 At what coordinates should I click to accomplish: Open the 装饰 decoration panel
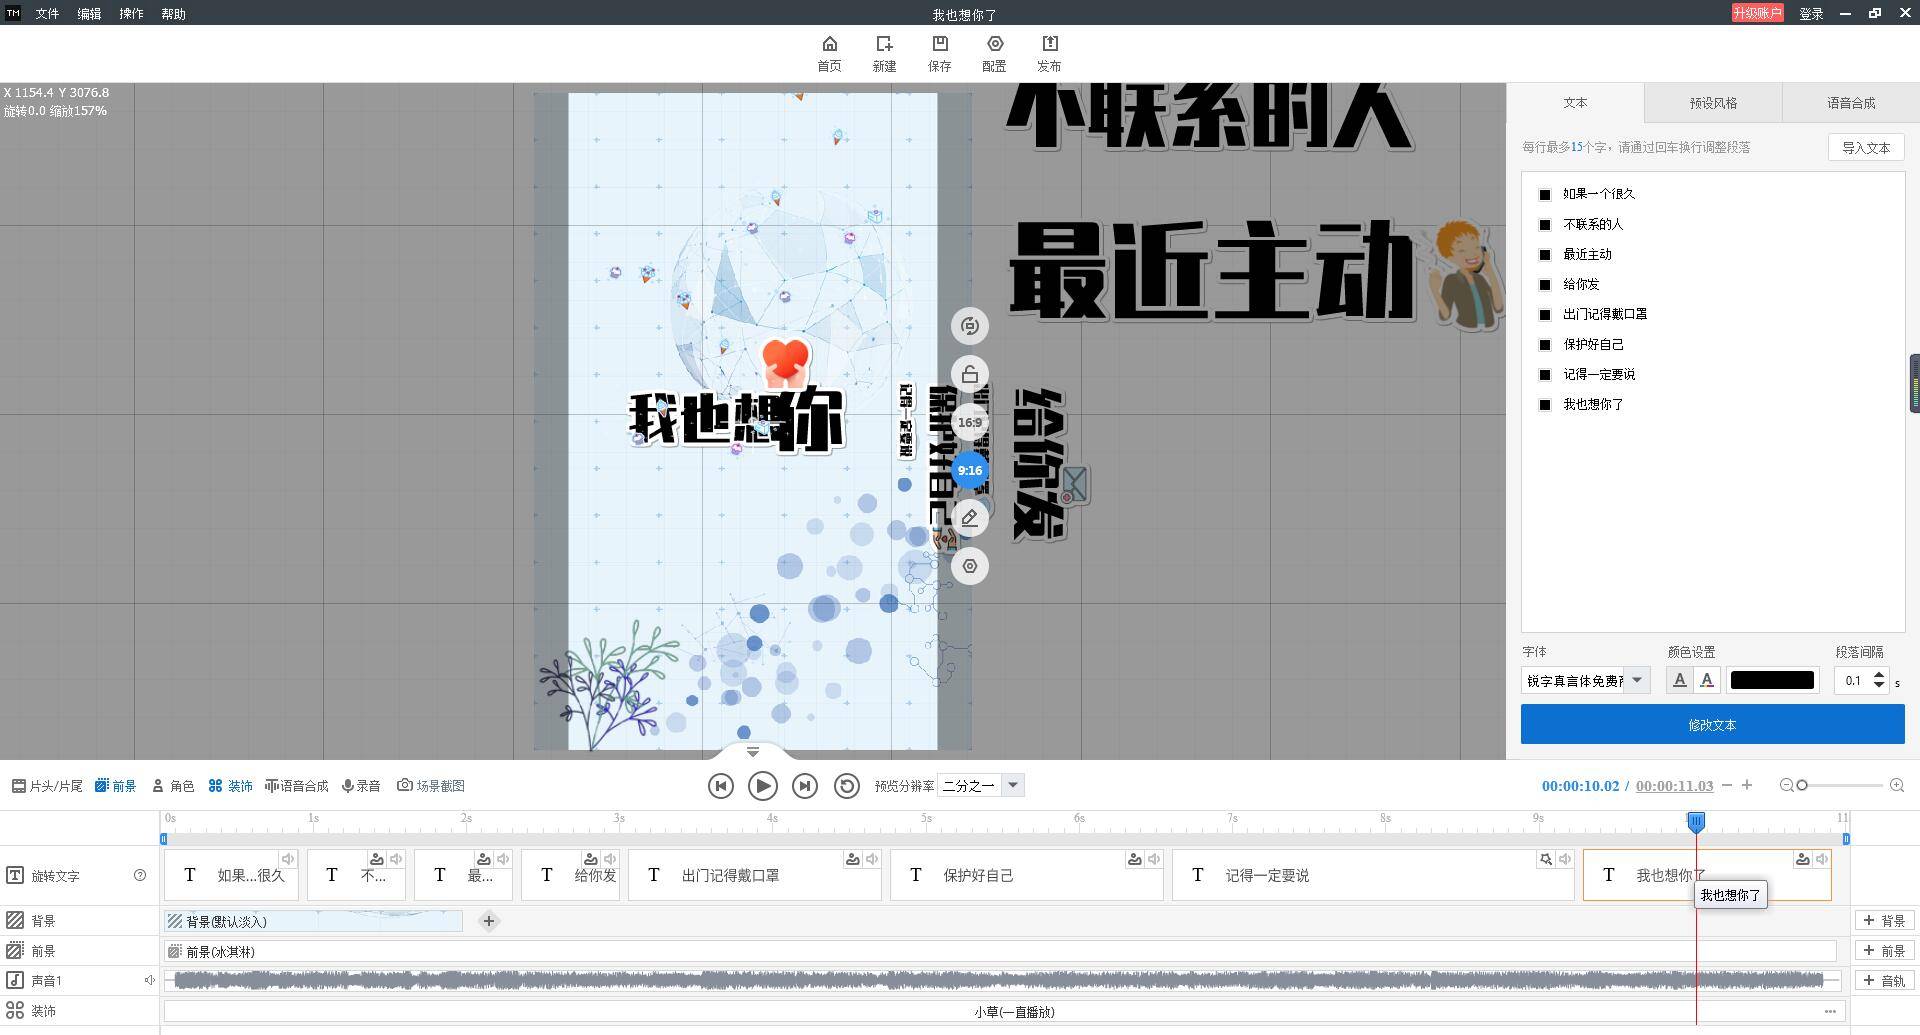231,785
